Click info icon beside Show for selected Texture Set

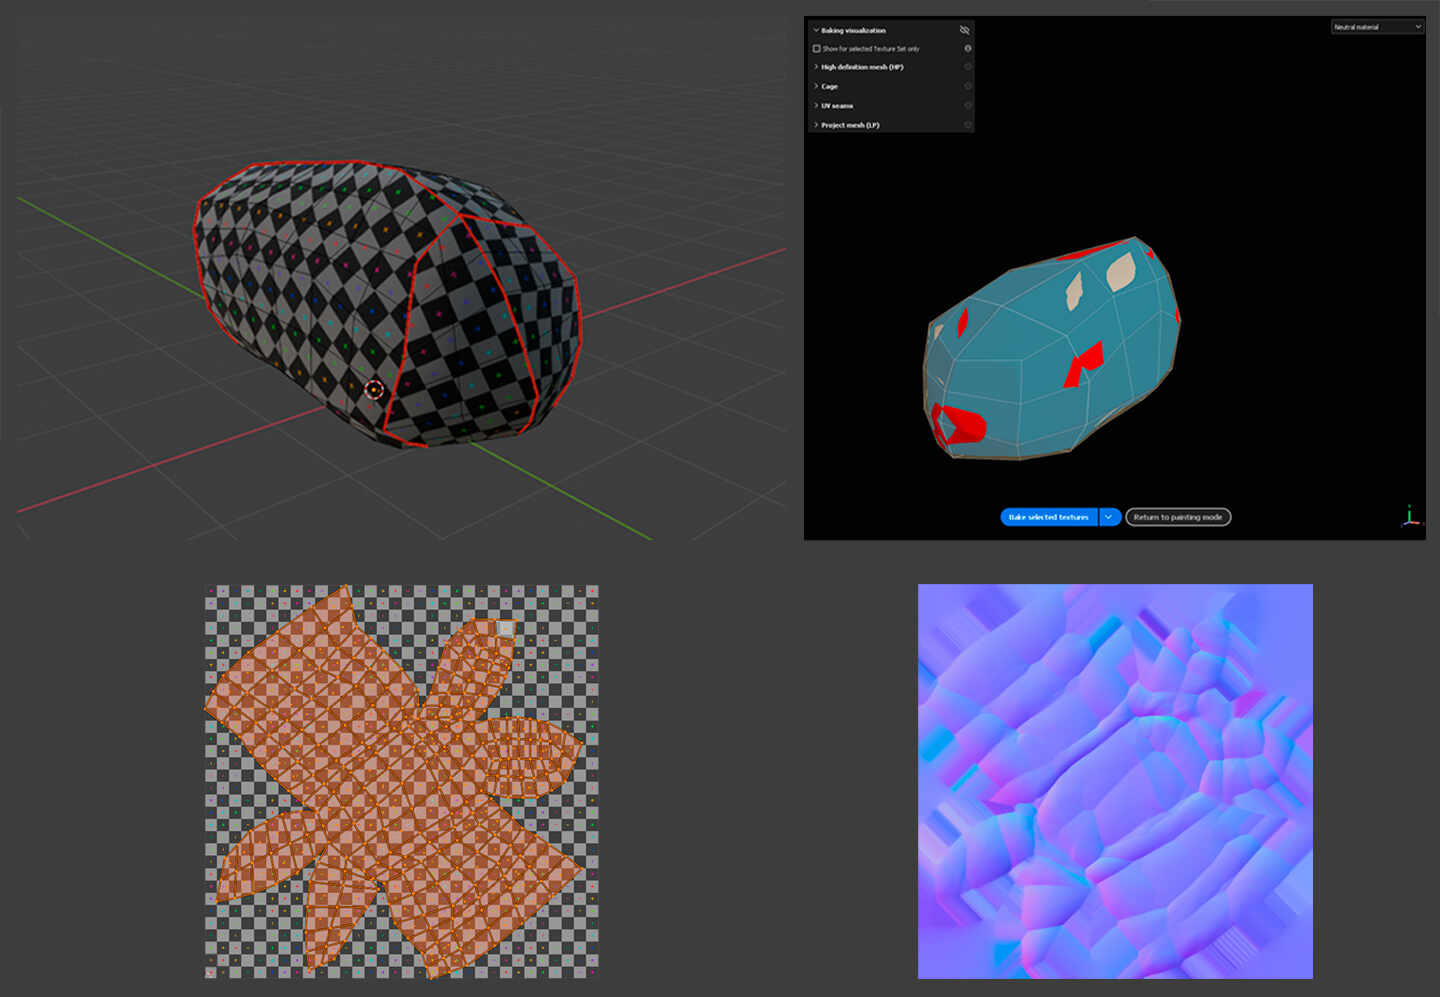[x=967, y=48]
